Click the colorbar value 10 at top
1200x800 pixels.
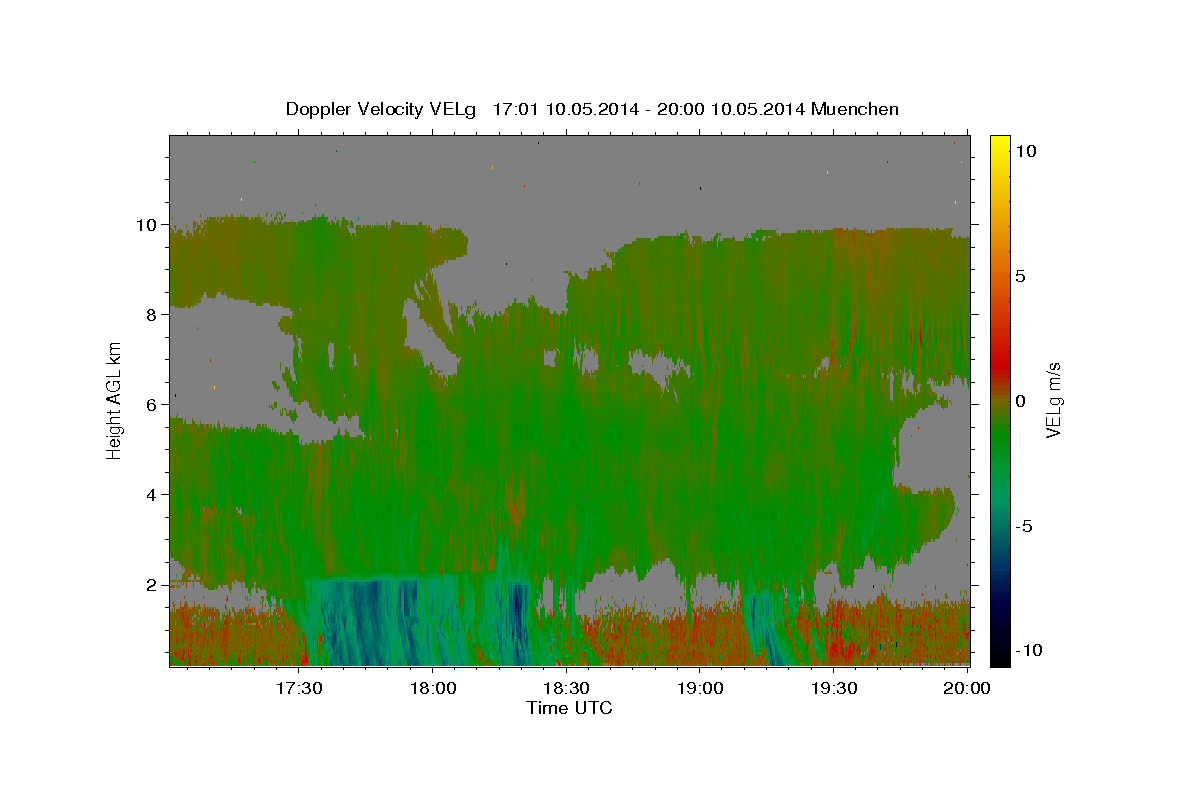1027,150
